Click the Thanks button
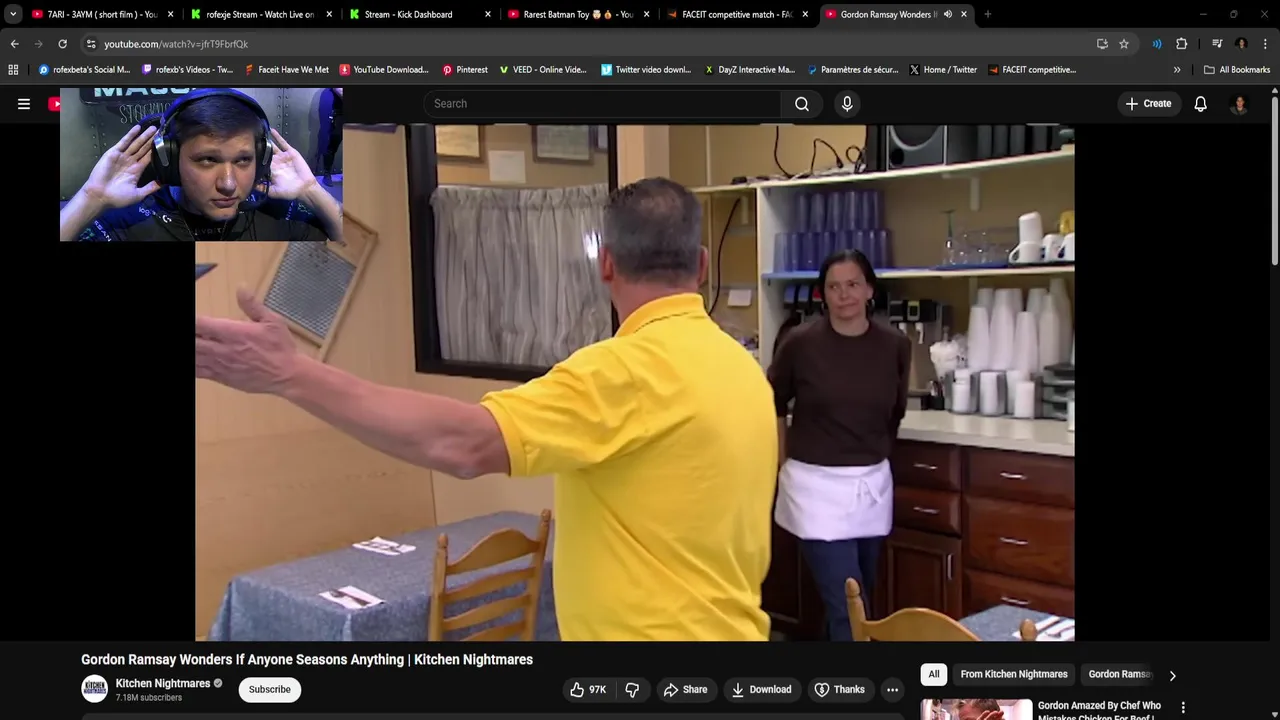The width and height of the screenshot is (1280, 720). [839, 689]
